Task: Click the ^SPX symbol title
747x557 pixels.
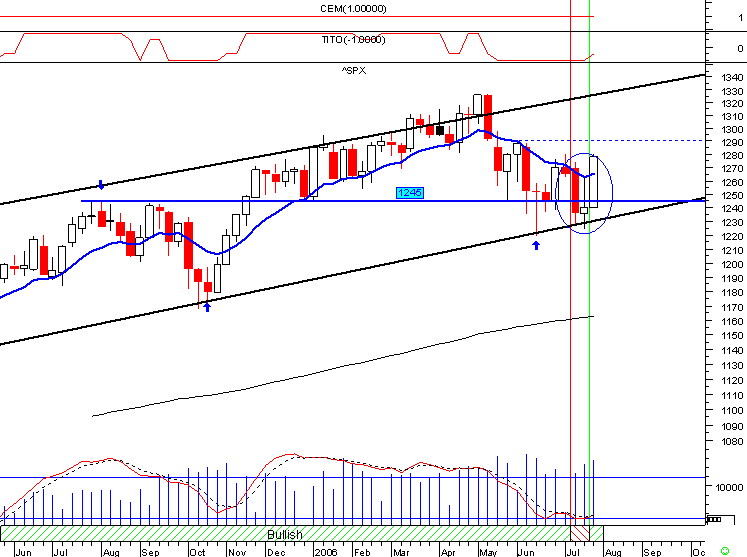Action: [353, 71]
